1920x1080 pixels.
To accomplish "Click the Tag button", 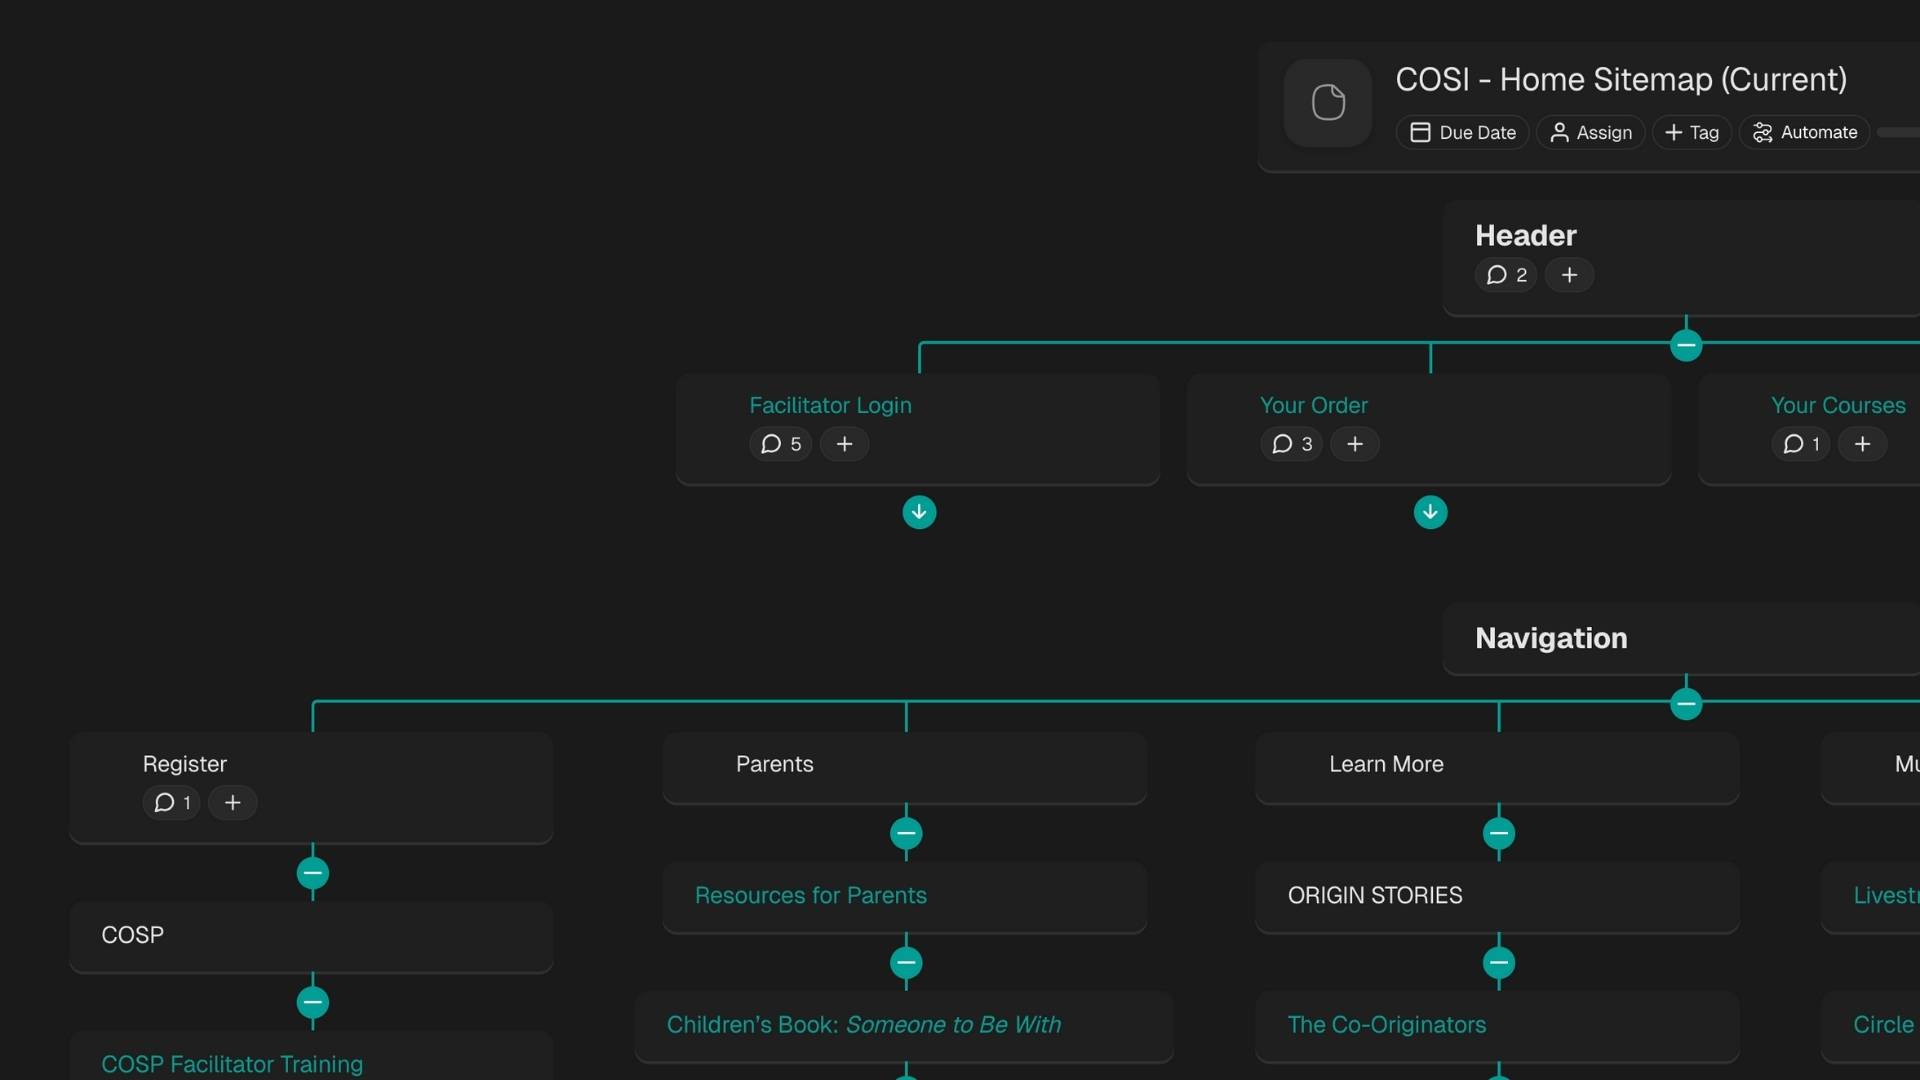I will 1692,132.
